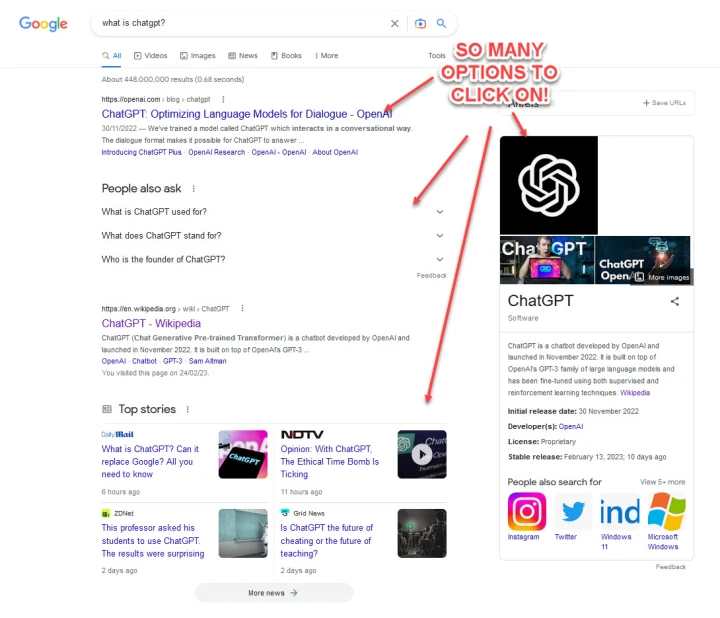This screenshot has width=720, height=618.
Task: Open the Google logo homepage link
Action: click(x=43, y=23)
